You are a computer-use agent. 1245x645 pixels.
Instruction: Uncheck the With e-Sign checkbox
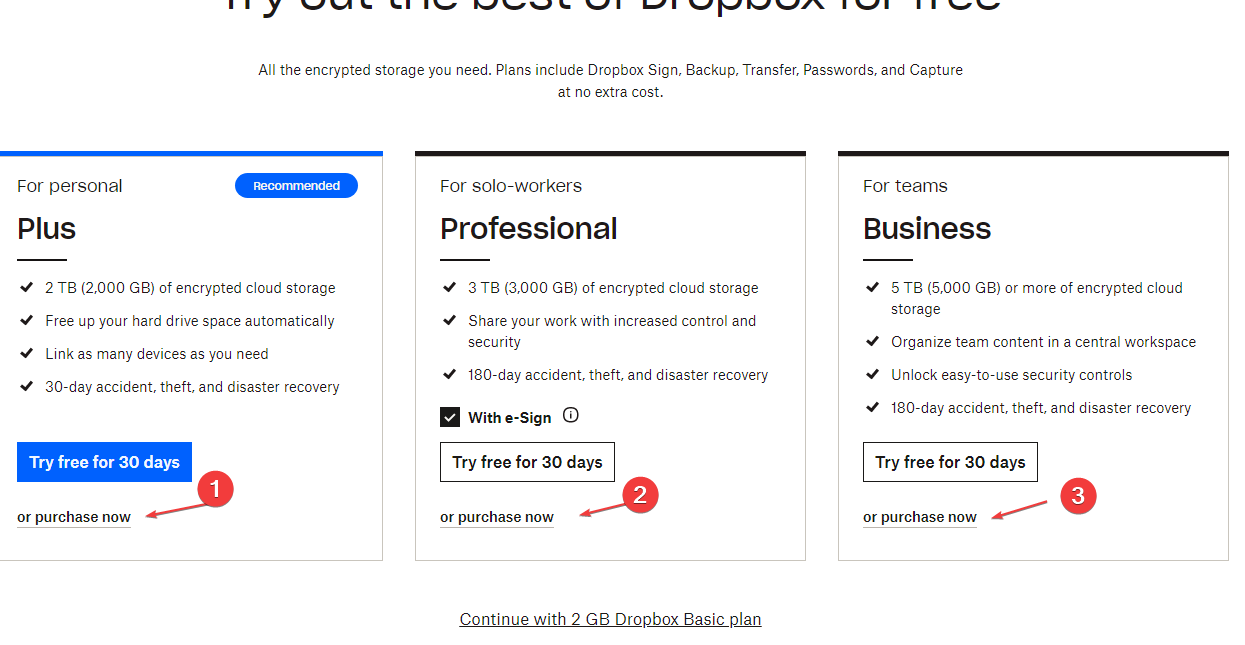point(450,417)
